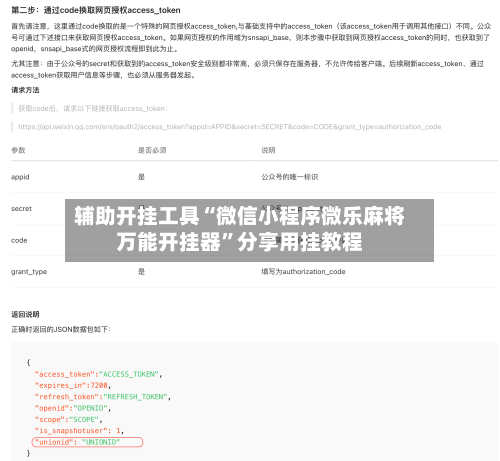Click the '是否必须' column header
The width and height of the screenshot is (500, 461).
pyautogui.click(x=152, y=150)
